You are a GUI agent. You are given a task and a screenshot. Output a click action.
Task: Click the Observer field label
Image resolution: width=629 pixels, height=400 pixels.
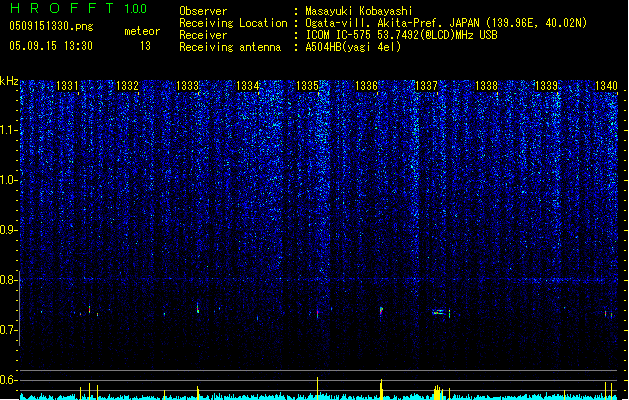[x=203, y=11]
